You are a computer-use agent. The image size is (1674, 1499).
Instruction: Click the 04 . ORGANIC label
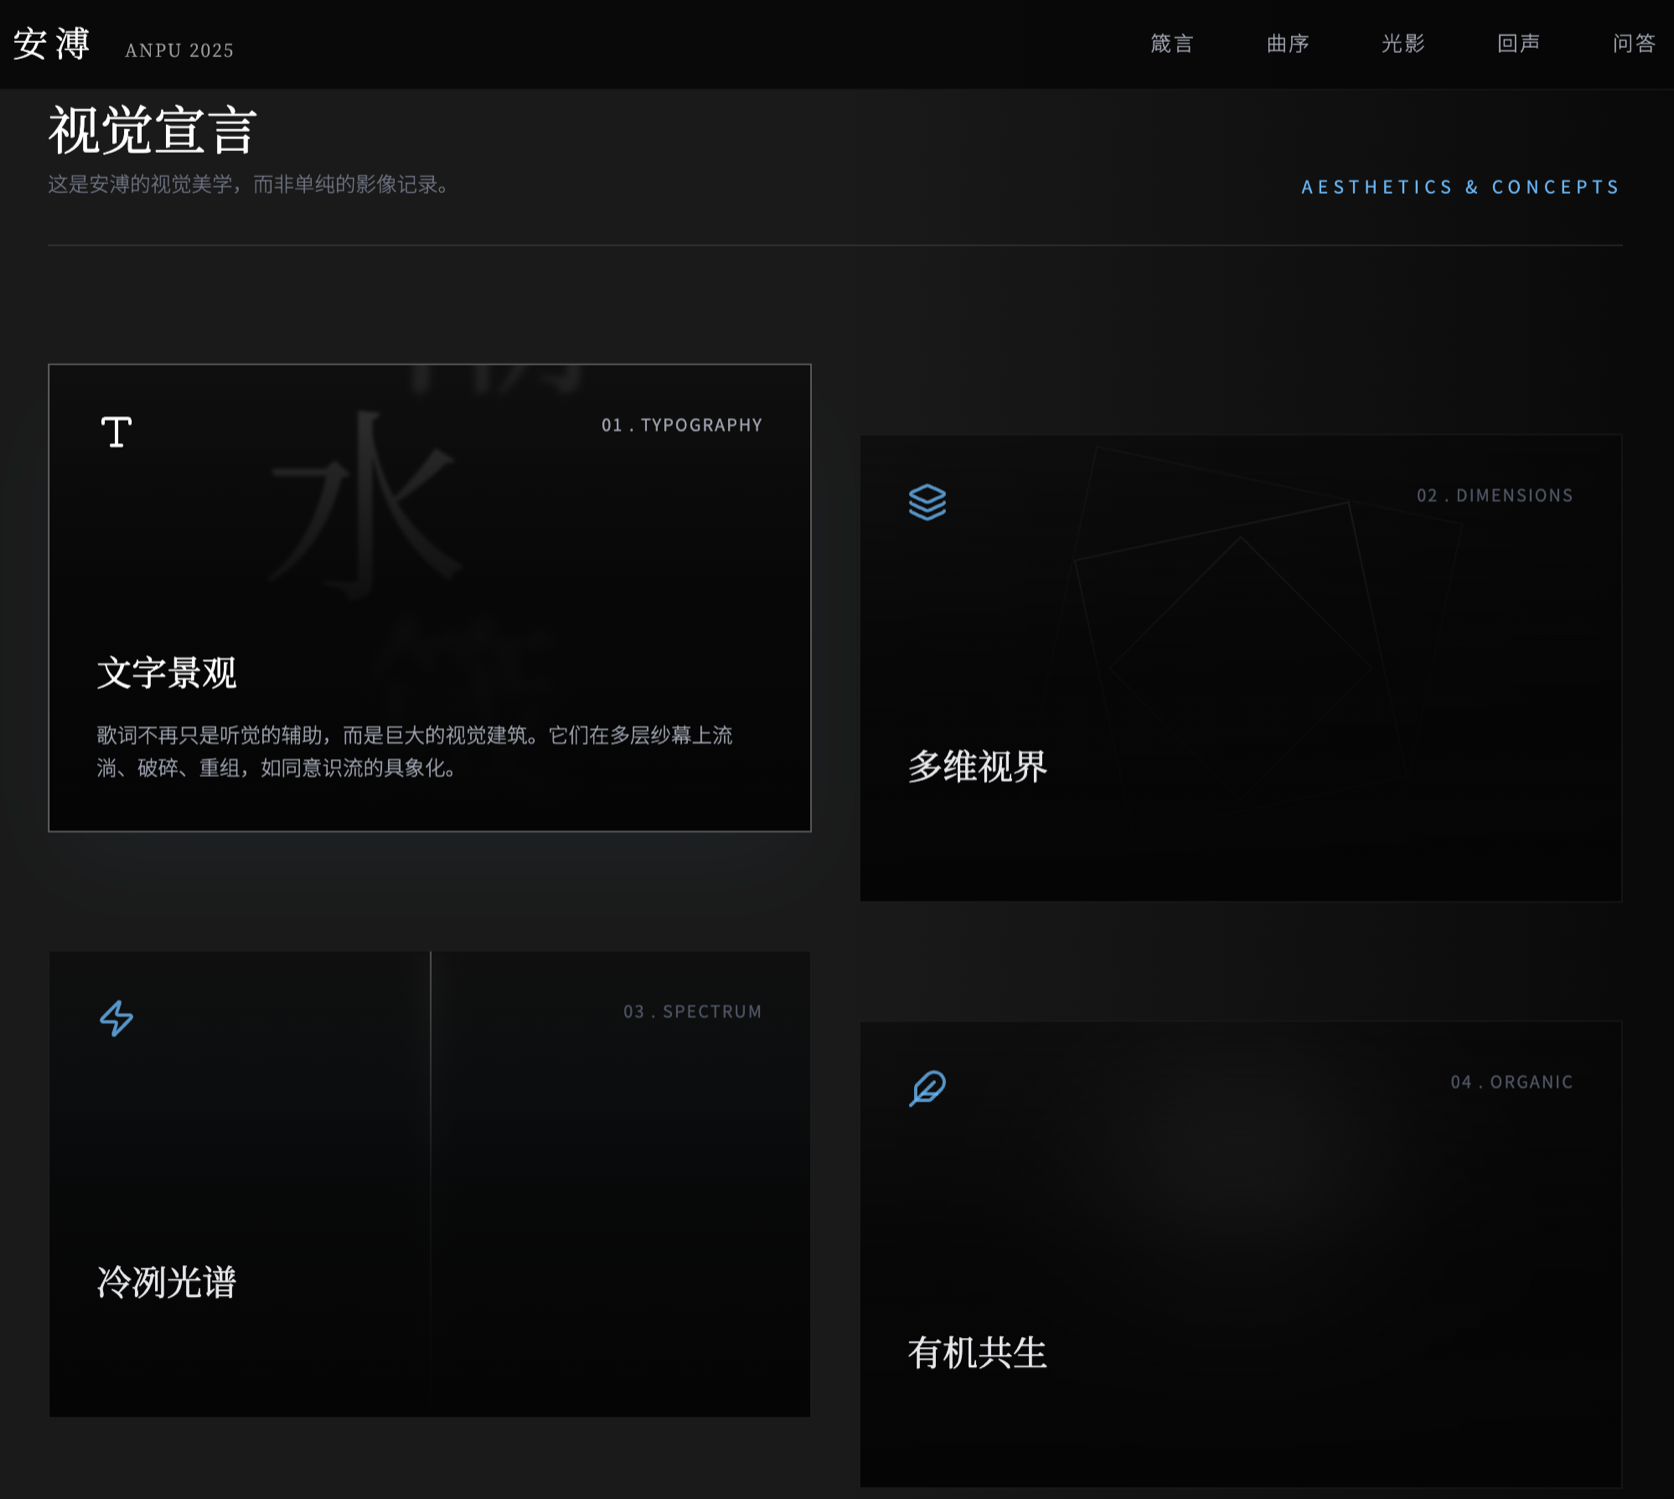[1511, 1082]
